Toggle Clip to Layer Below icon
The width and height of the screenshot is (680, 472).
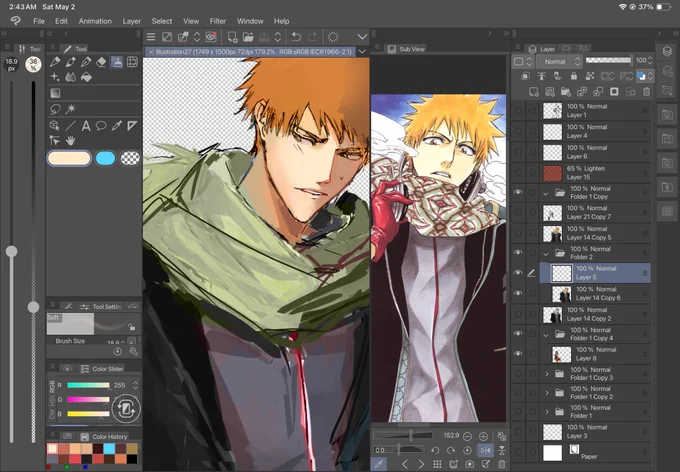pyautogui.click(x=525, y=76)
